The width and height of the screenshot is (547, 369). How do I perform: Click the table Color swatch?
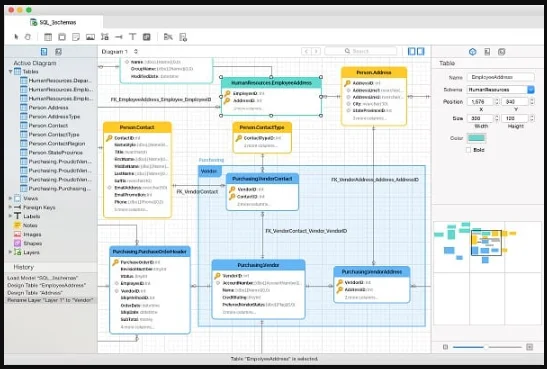[477, 138]
